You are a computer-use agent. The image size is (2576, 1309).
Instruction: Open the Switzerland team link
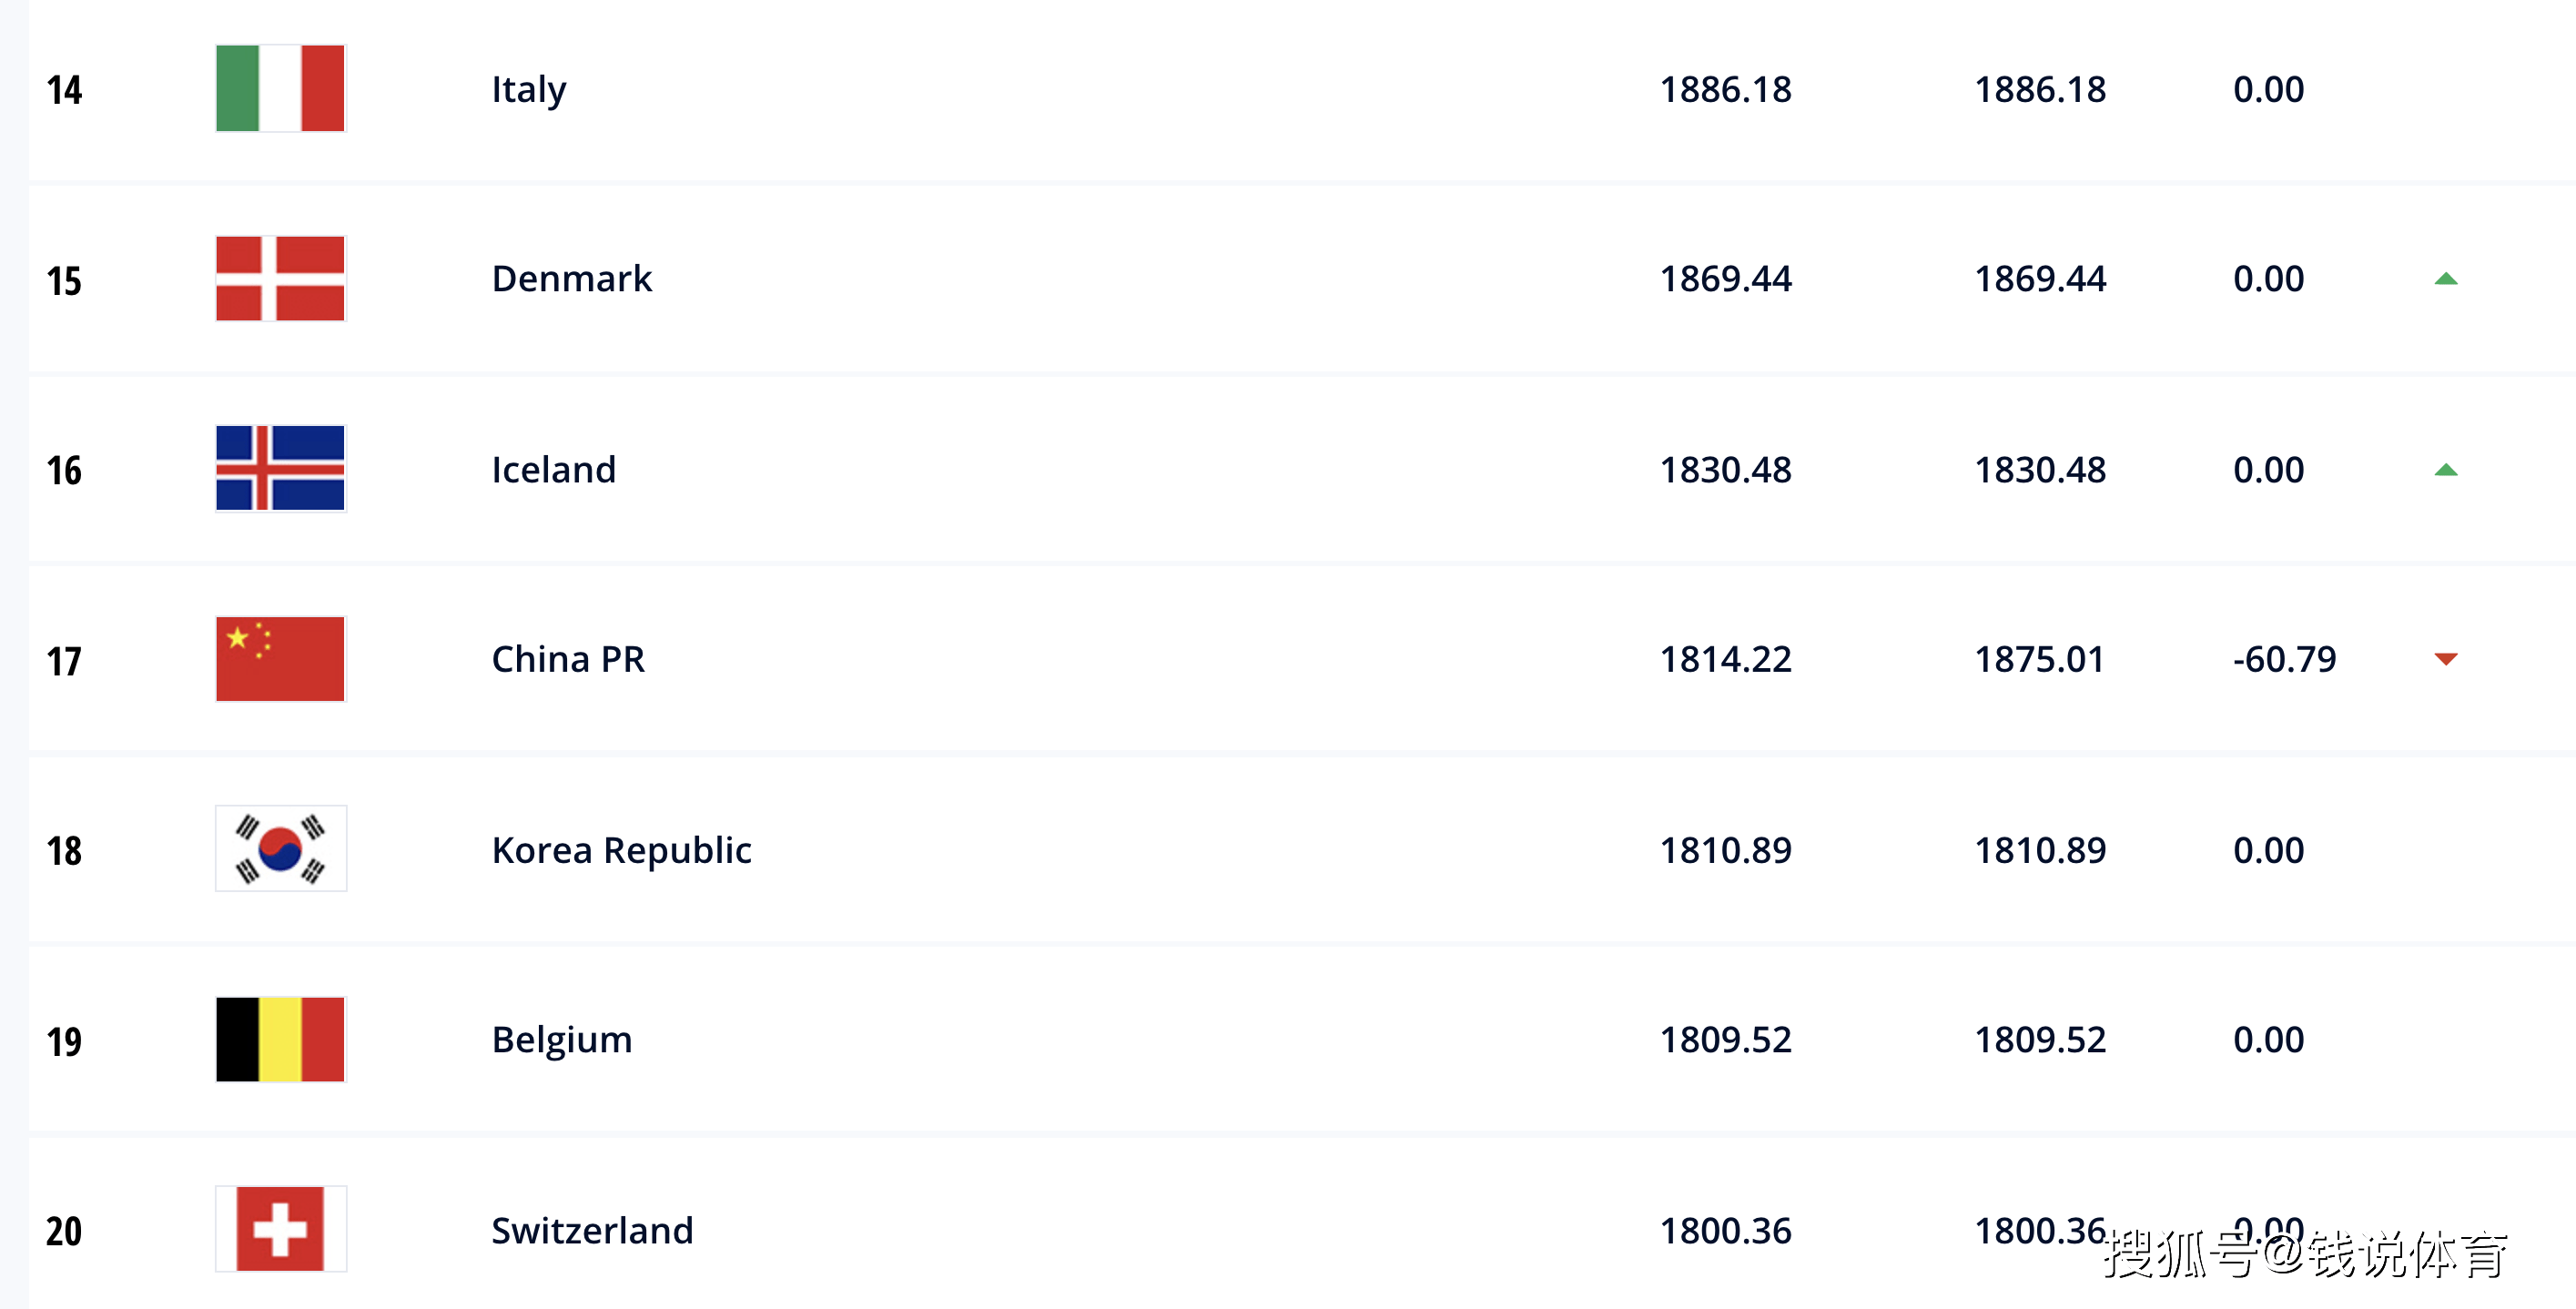(592, 1231)
